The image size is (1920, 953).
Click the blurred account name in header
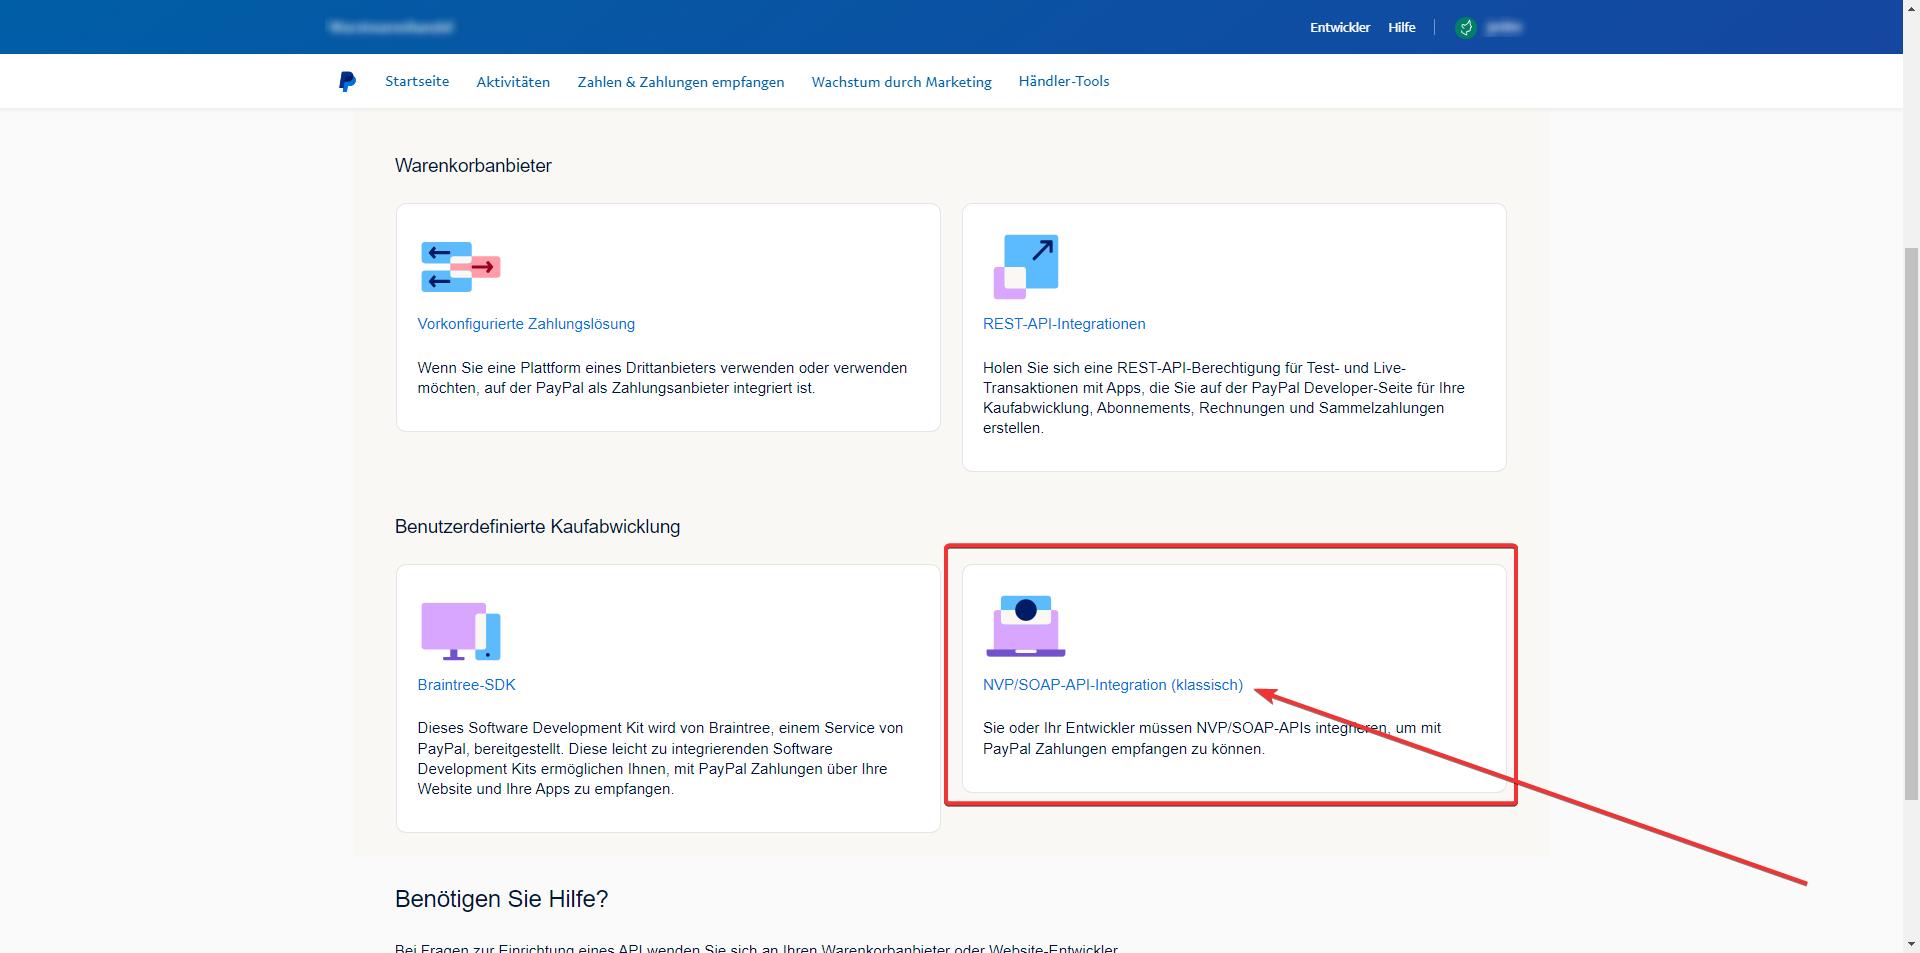[x=1503, y=28]
